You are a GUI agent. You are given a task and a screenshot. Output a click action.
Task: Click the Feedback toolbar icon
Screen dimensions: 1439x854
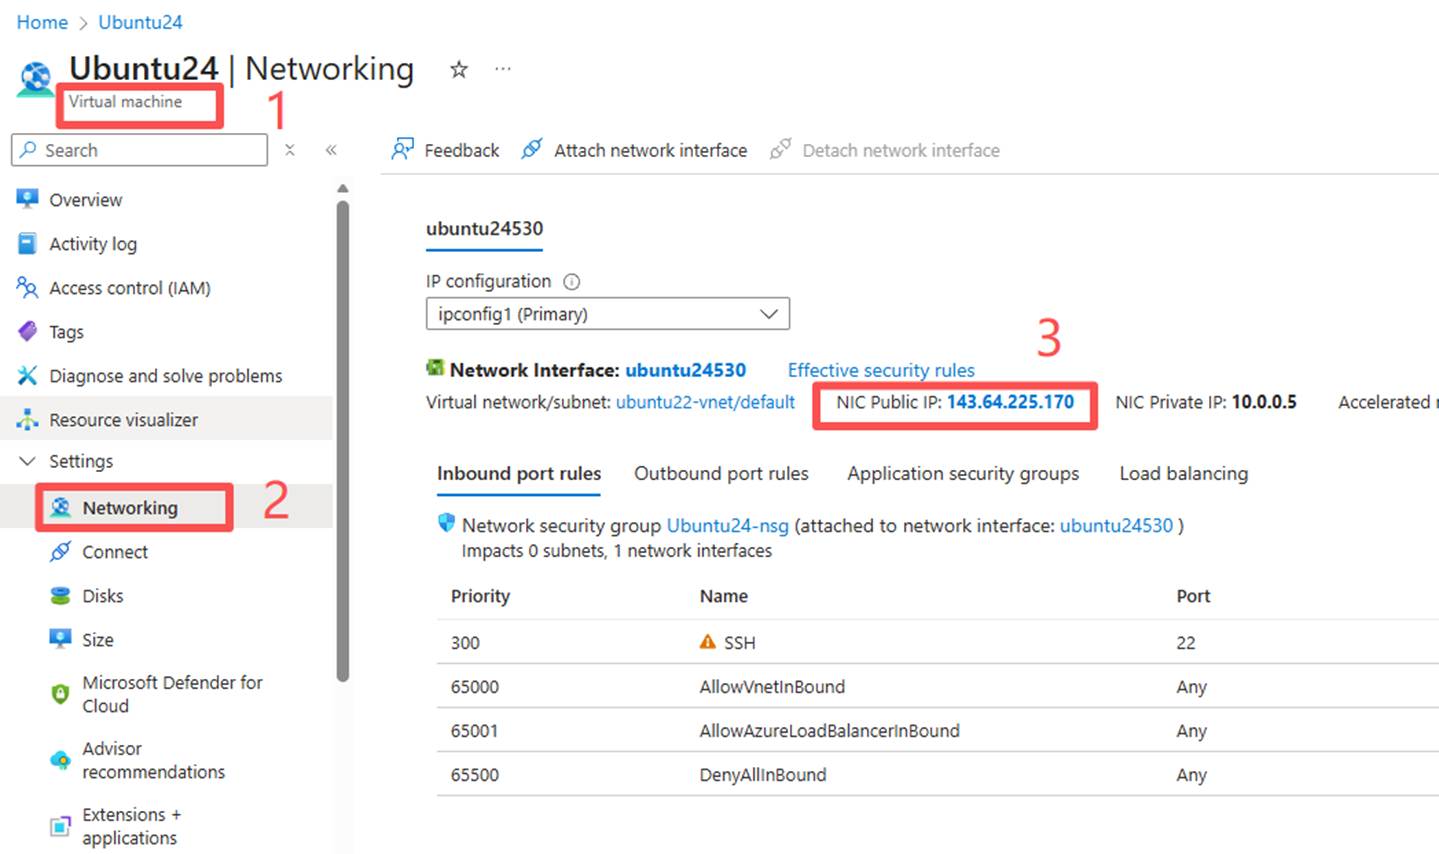tap(402, 150)
